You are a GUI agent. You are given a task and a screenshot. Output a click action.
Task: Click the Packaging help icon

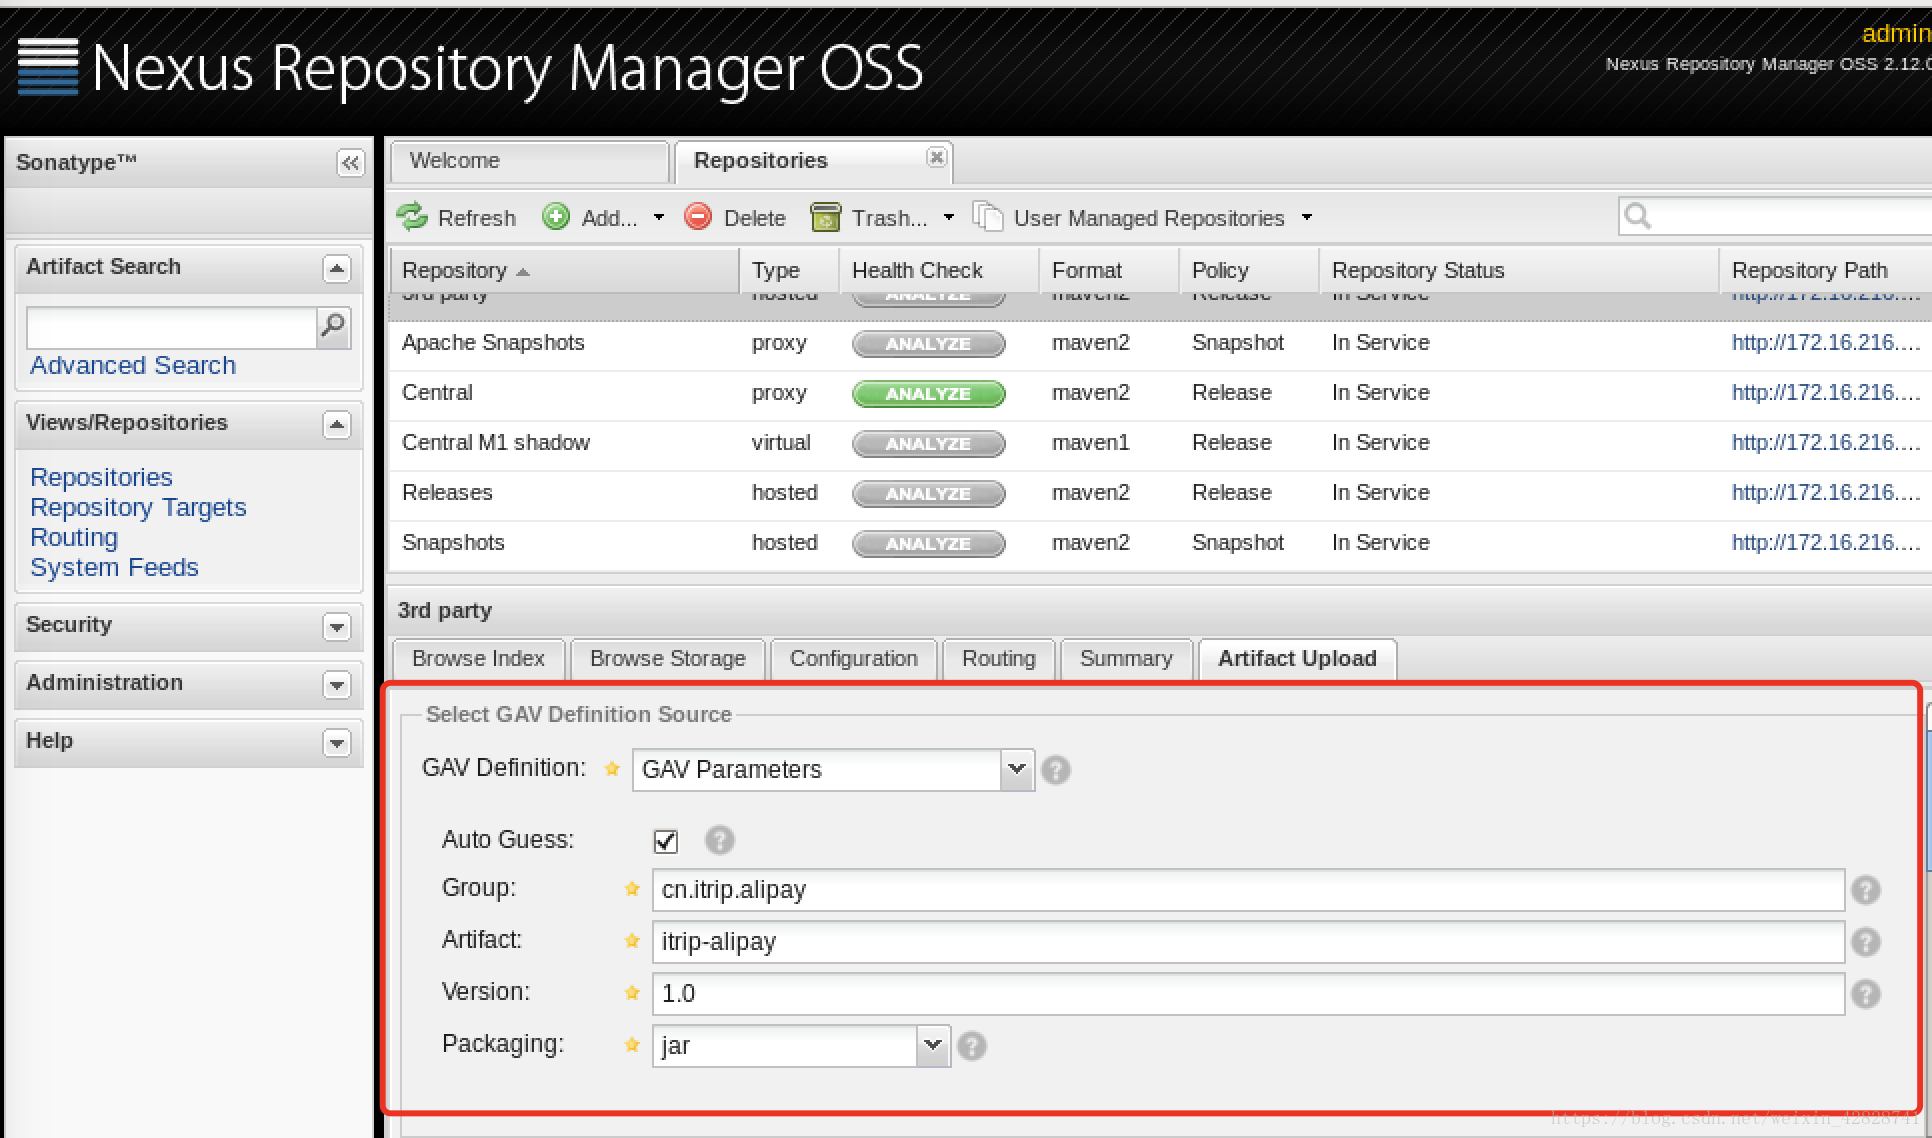coord(972,1046)
